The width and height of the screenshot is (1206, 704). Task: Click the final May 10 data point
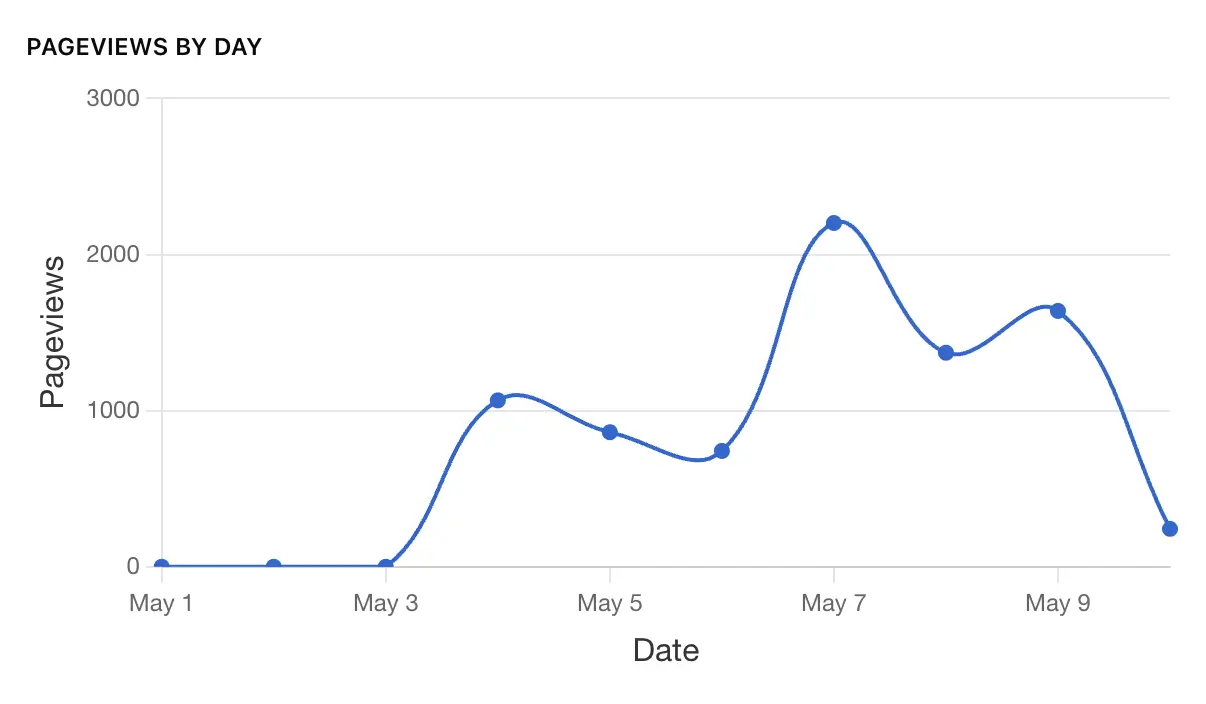click(x=1170, y=529)
